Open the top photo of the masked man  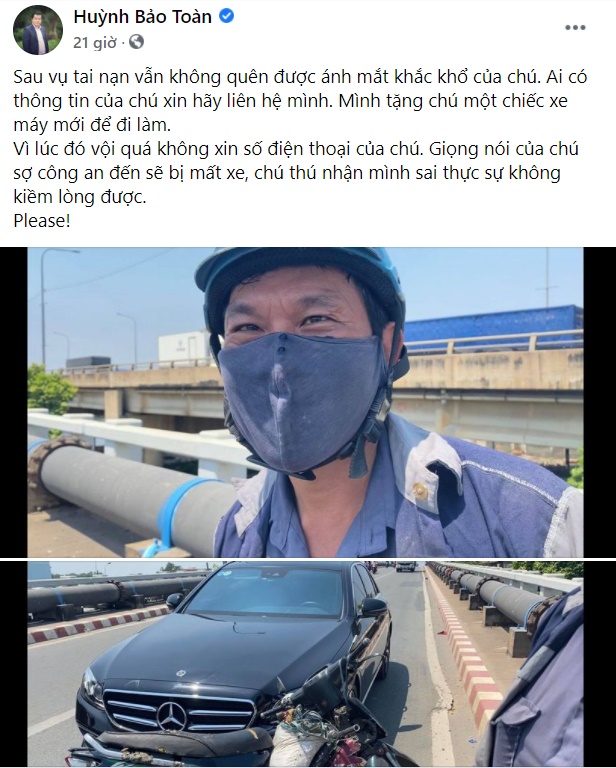(x=308, y=402)
